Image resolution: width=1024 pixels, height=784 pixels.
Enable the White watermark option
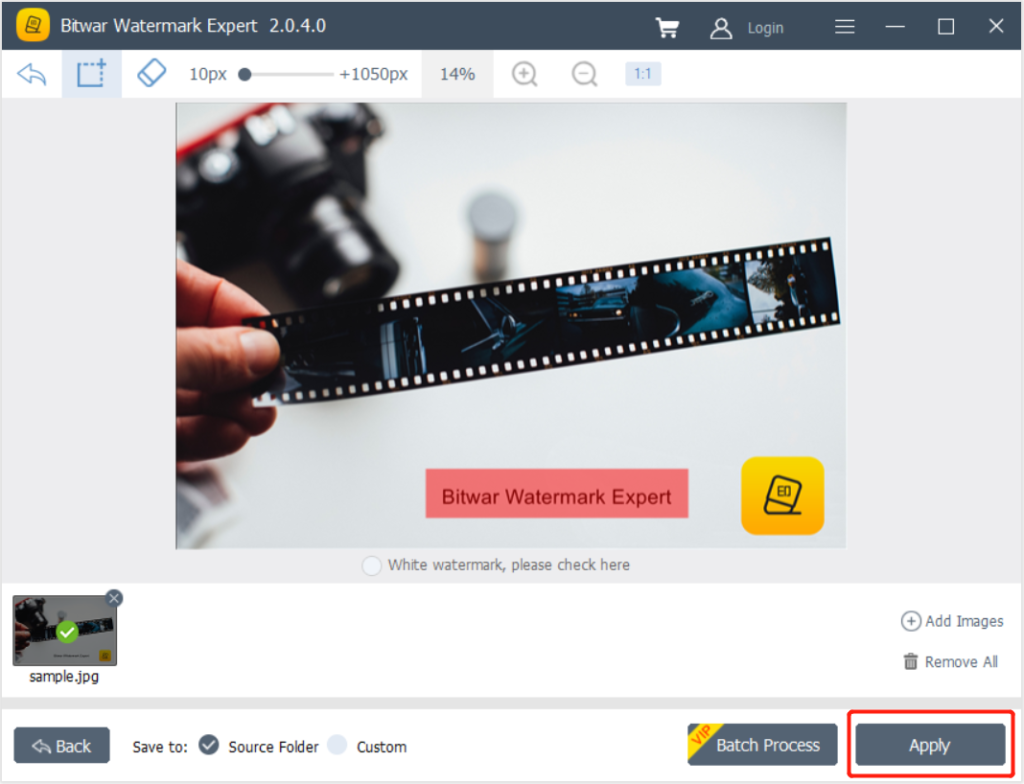371,565
